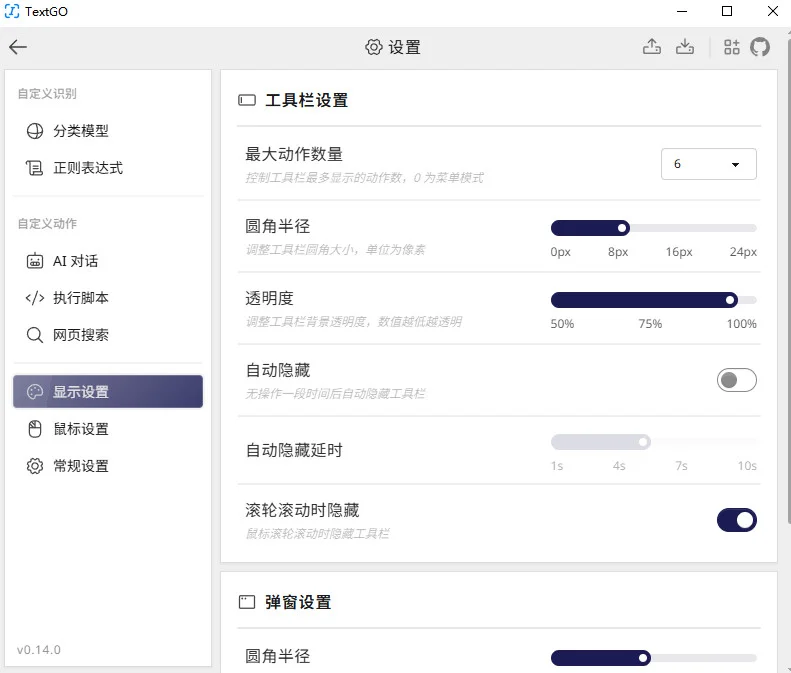Click the import download icon in header
Screen dimensions: 791x673
[685, 47]
